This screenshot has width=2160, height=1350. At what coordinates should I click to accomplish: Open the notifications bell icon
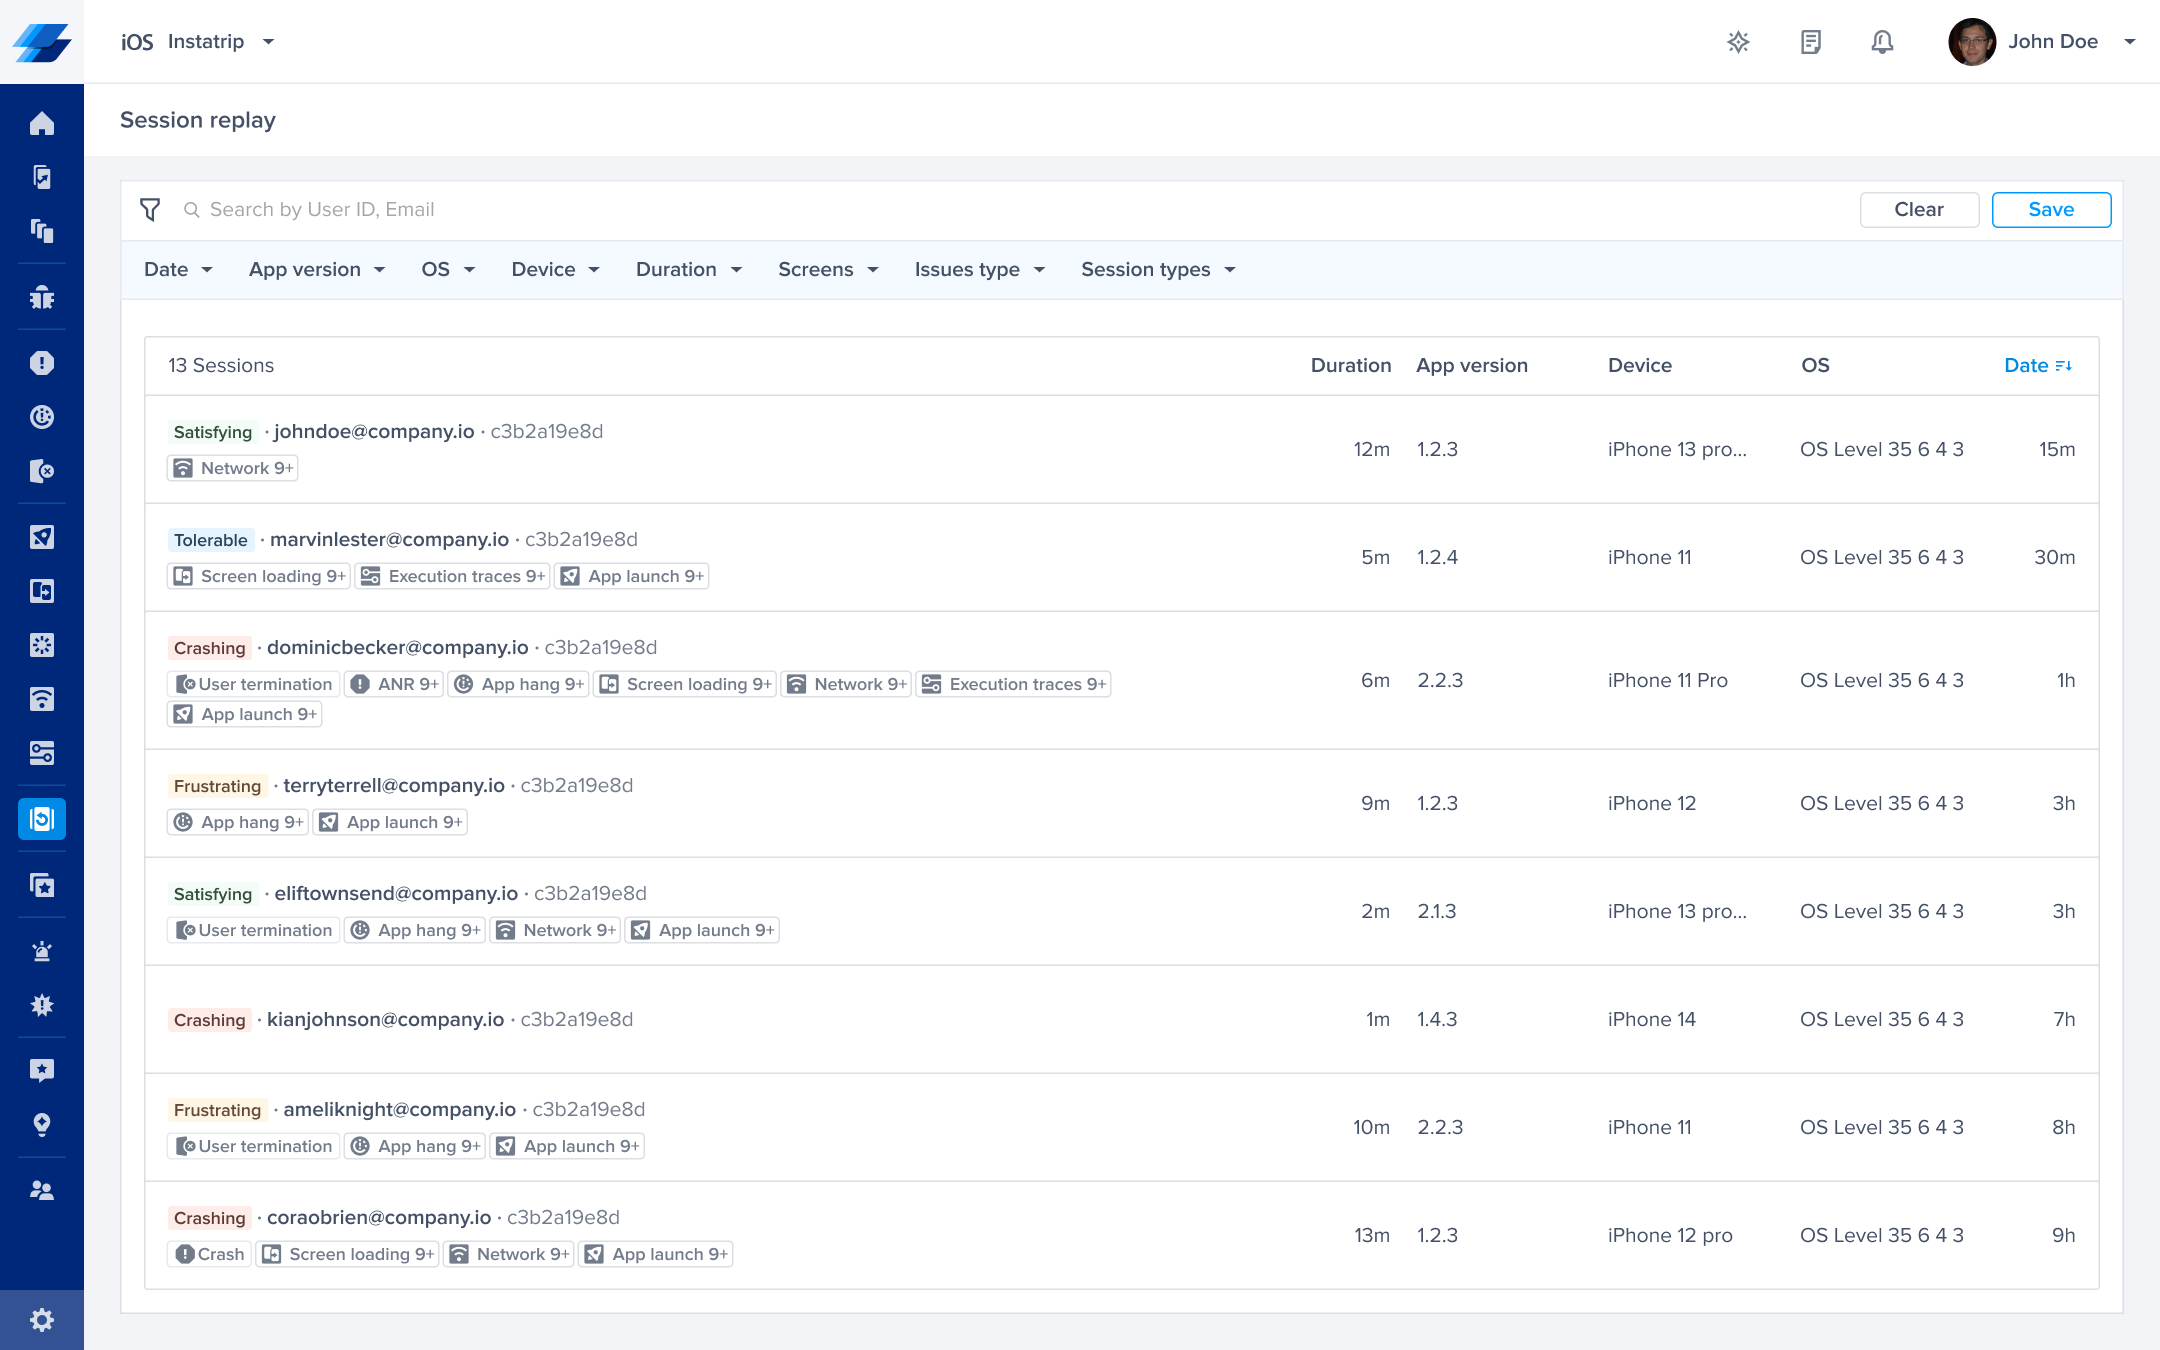click(x=1882, y=42)
